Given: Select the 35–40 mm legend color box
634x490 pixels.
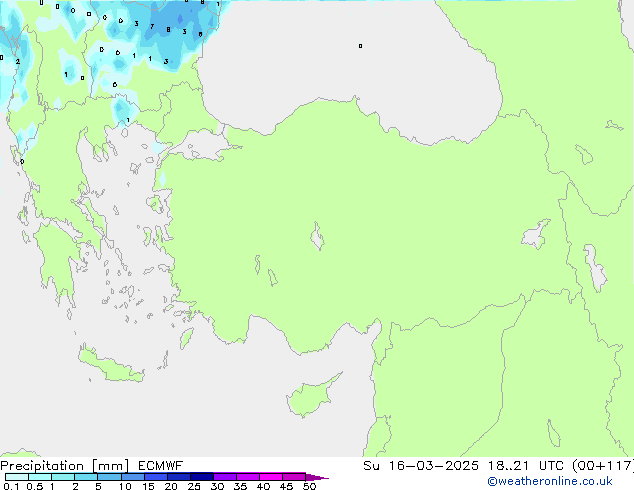Looking at the screenshot, I should click(247, 477).
